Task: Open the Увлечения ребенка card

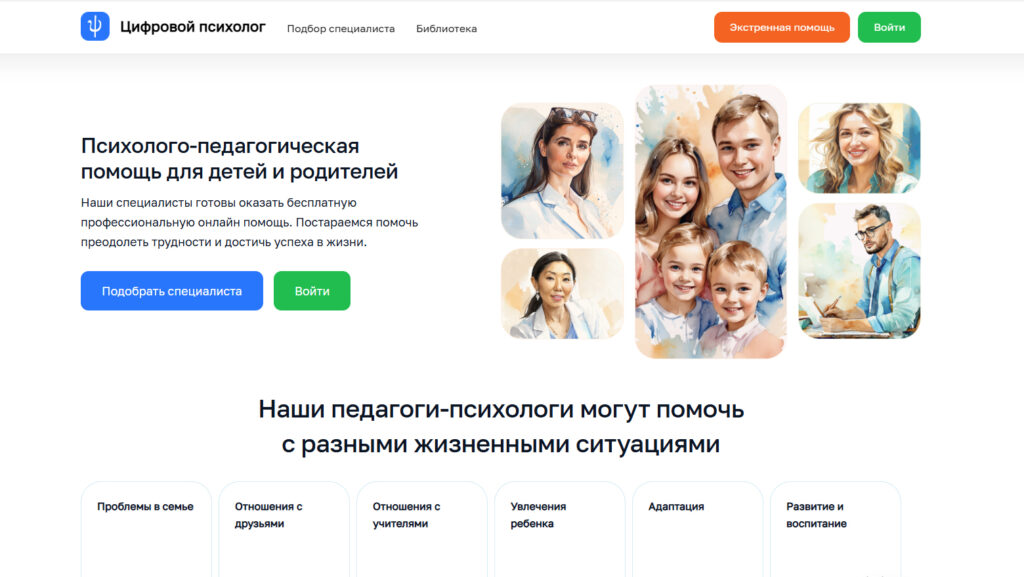Action: tap(560, 529)
